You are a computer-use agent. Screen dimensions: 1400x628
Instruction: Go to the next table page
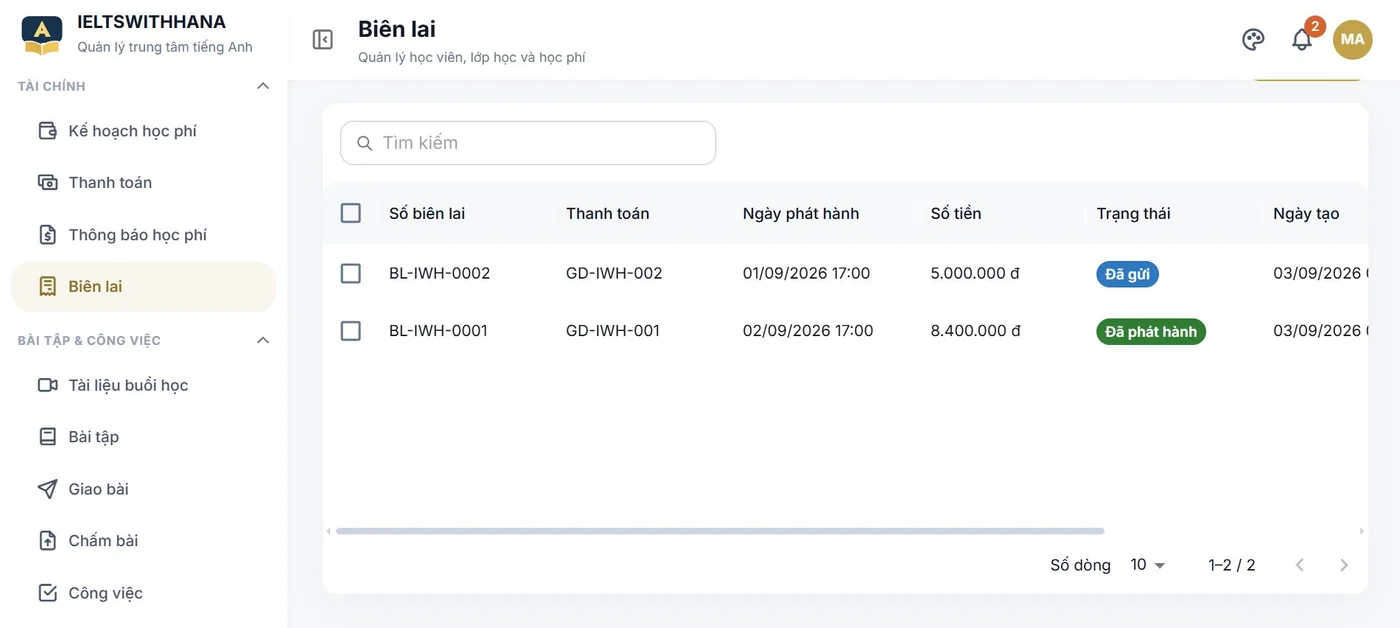click(x=1344, y=565)
